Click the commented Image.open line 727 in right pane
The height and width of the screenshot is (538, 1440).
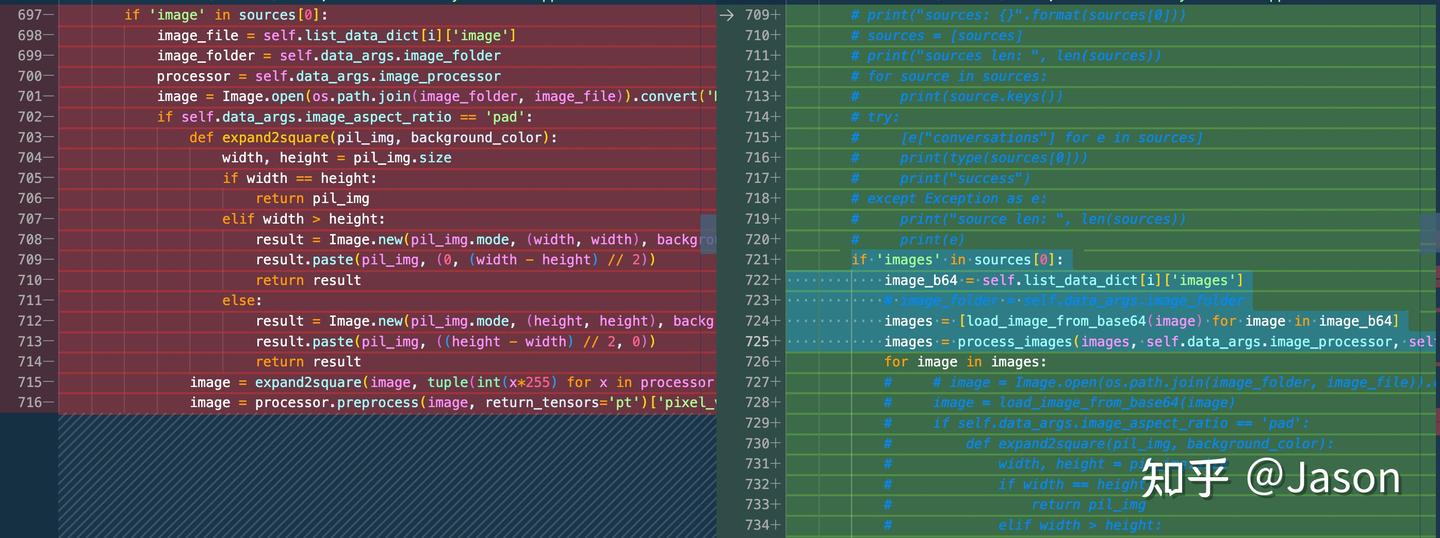click(x=1160, y=382)
